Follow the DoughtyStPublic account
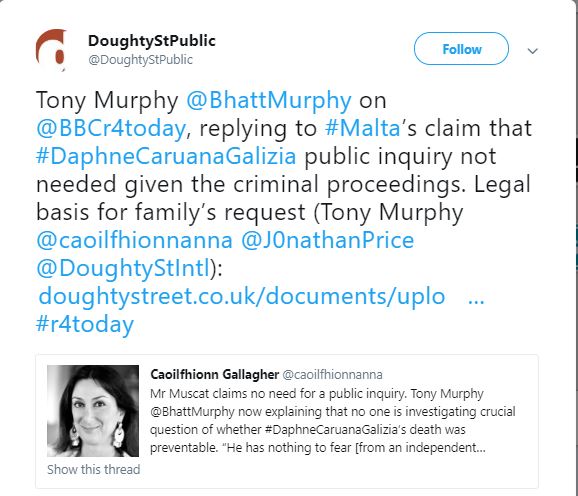578x496 pixels. pyautogui.click(x=461, y=49)
